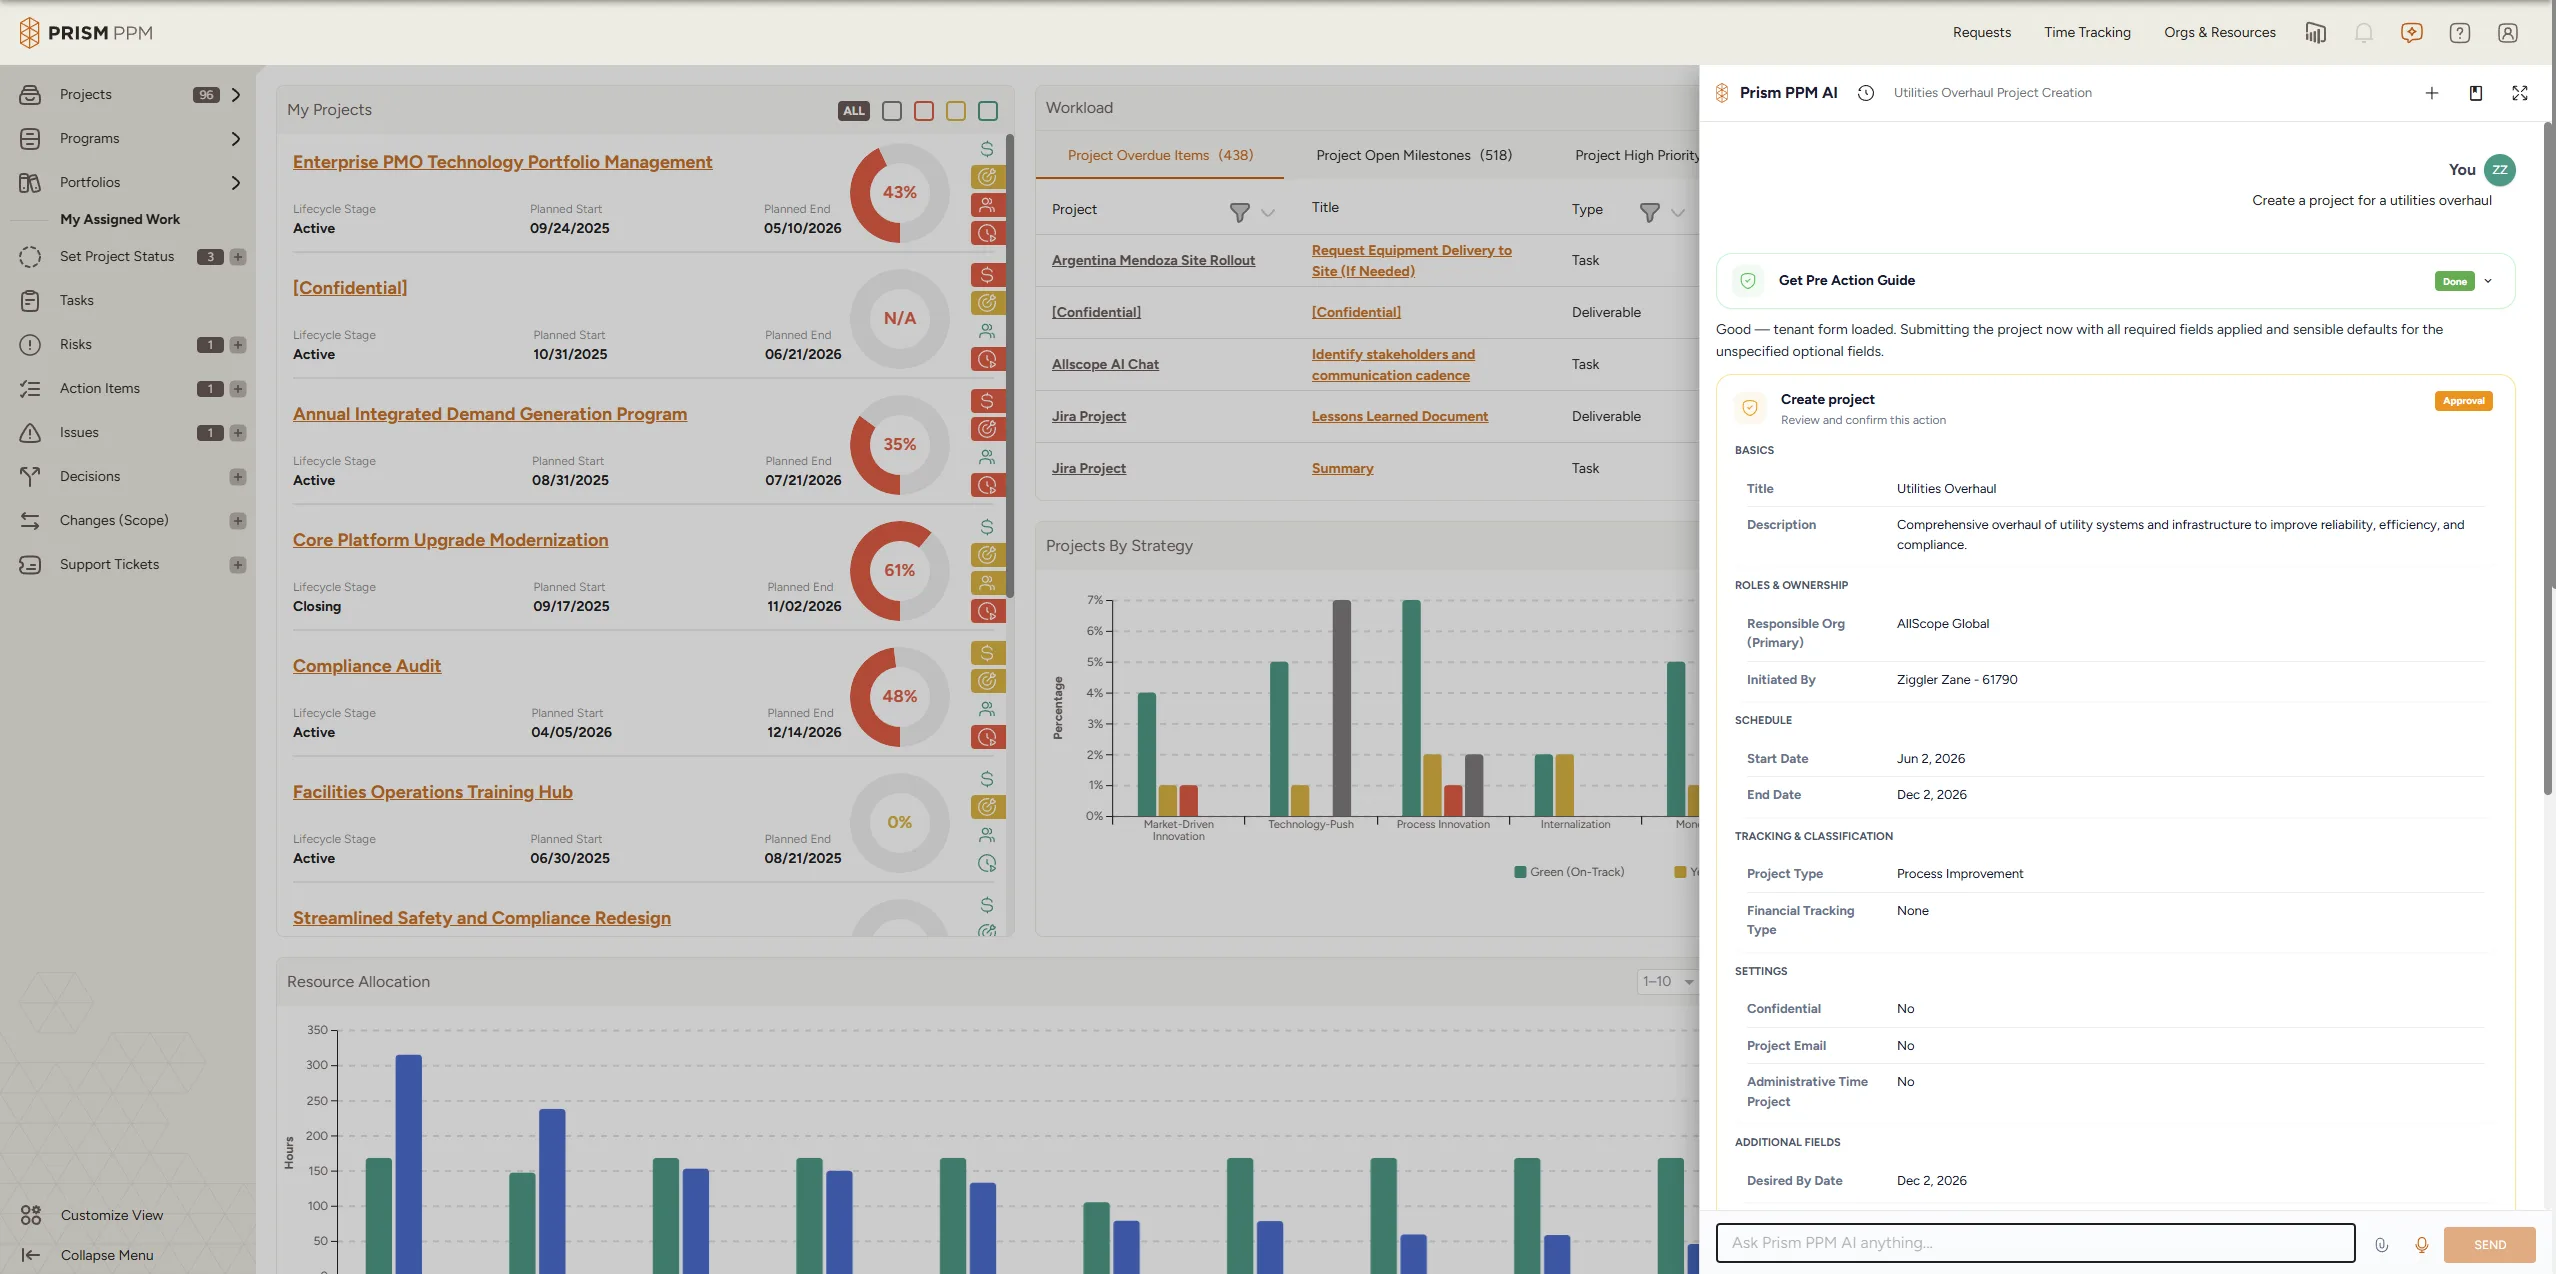The image size is (2556, 1274).
Task: Open Orgs & Resources in top navigation
Action: point(2219,33)
